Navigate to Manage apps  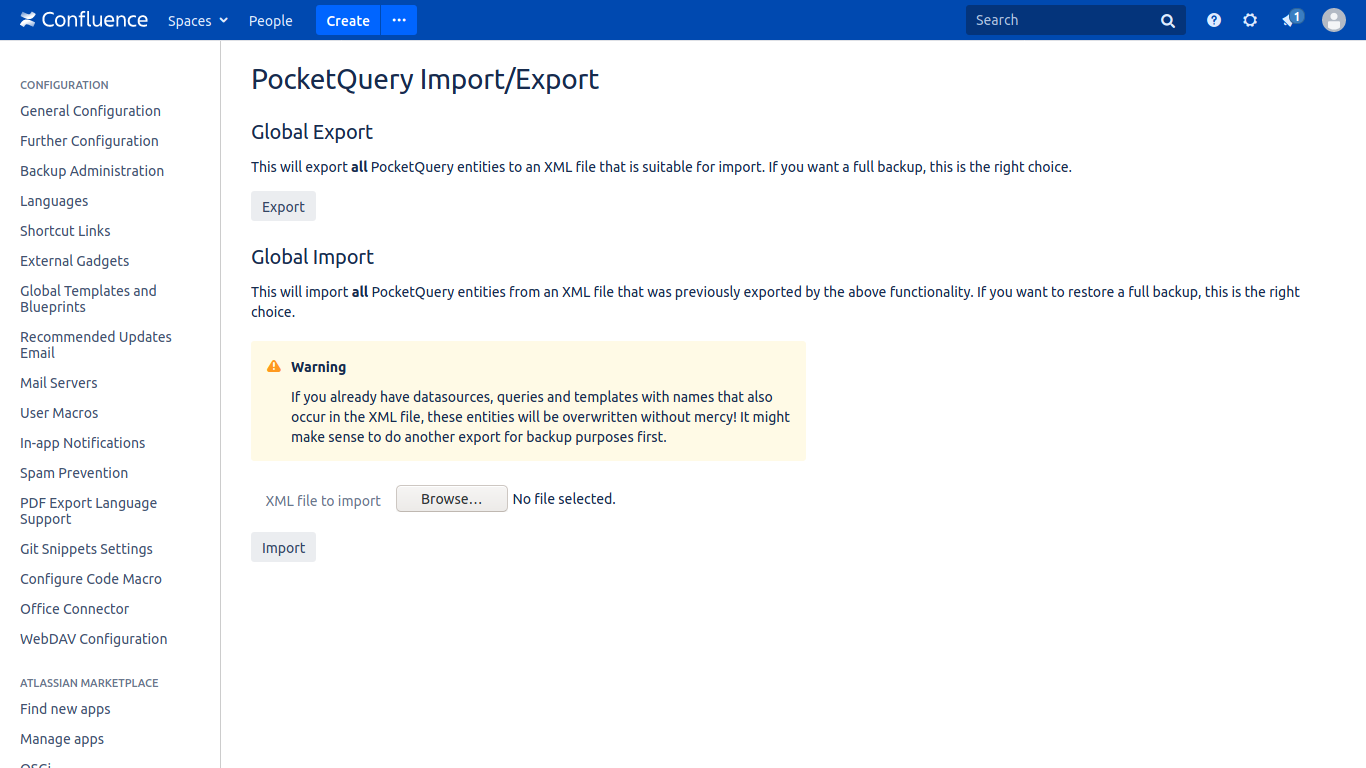coord(62,739)
